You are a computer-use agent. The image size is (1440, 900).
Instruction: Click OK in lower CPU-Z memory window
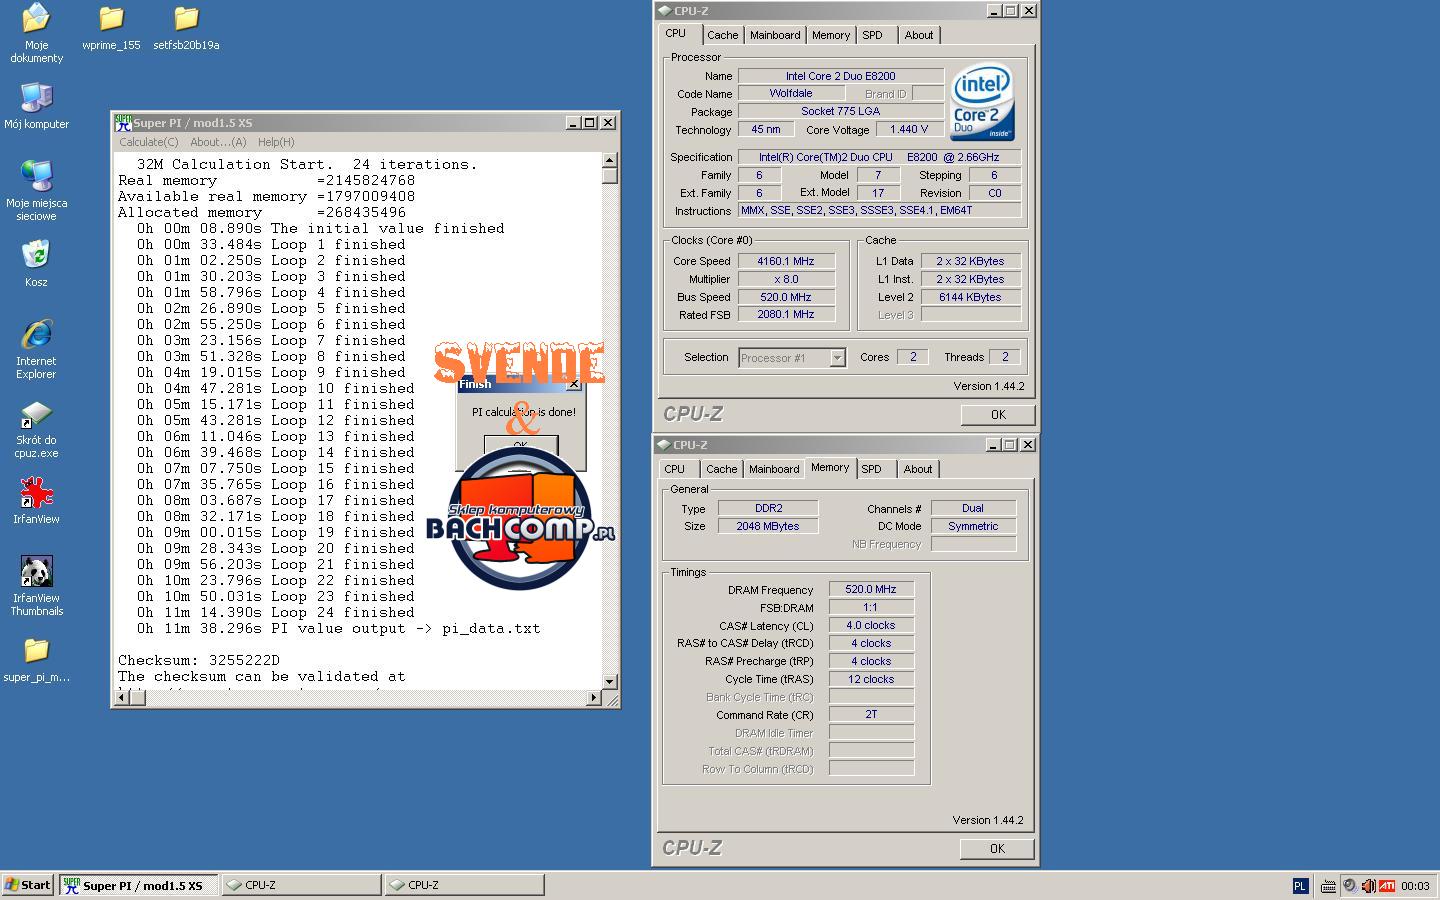(x=997, y=848)
